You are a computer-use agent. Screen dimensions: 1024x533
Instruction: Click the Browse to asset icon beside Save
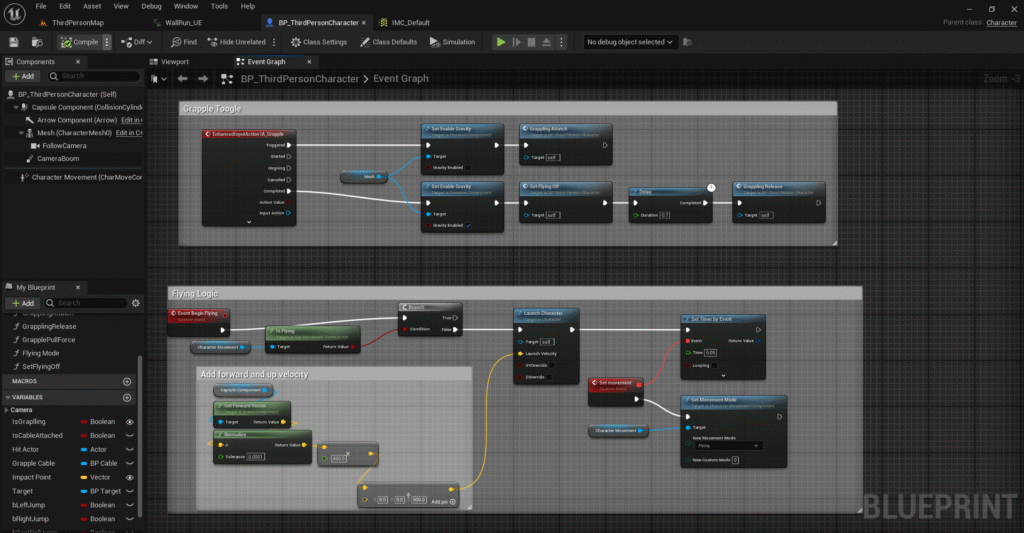pos(37,42)
